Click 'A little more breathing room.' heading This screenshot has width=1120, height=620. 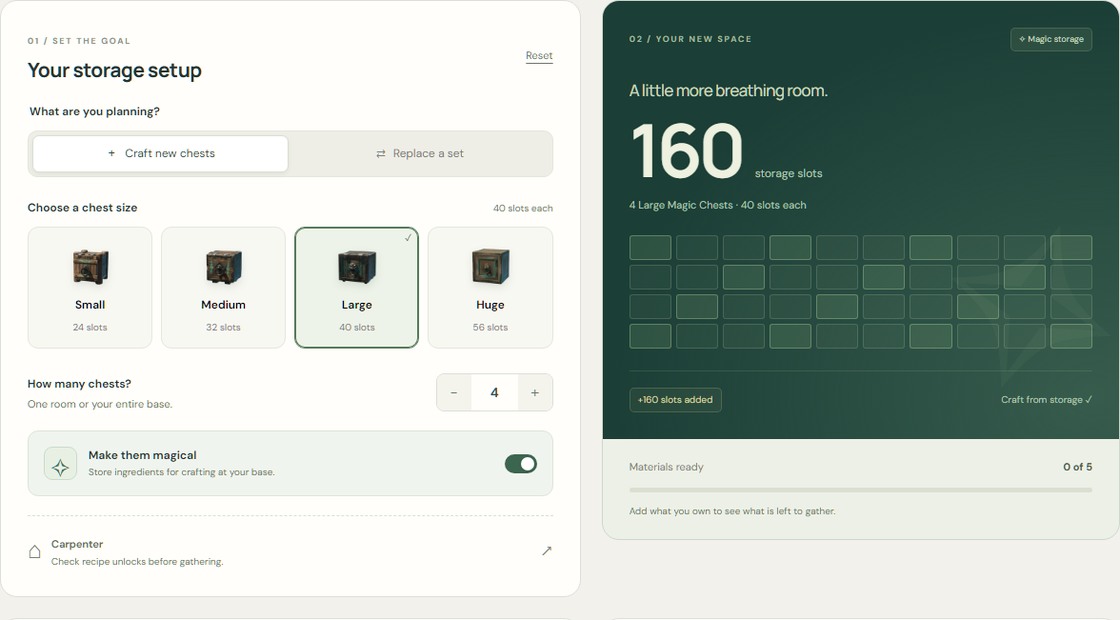click(729, 91)
